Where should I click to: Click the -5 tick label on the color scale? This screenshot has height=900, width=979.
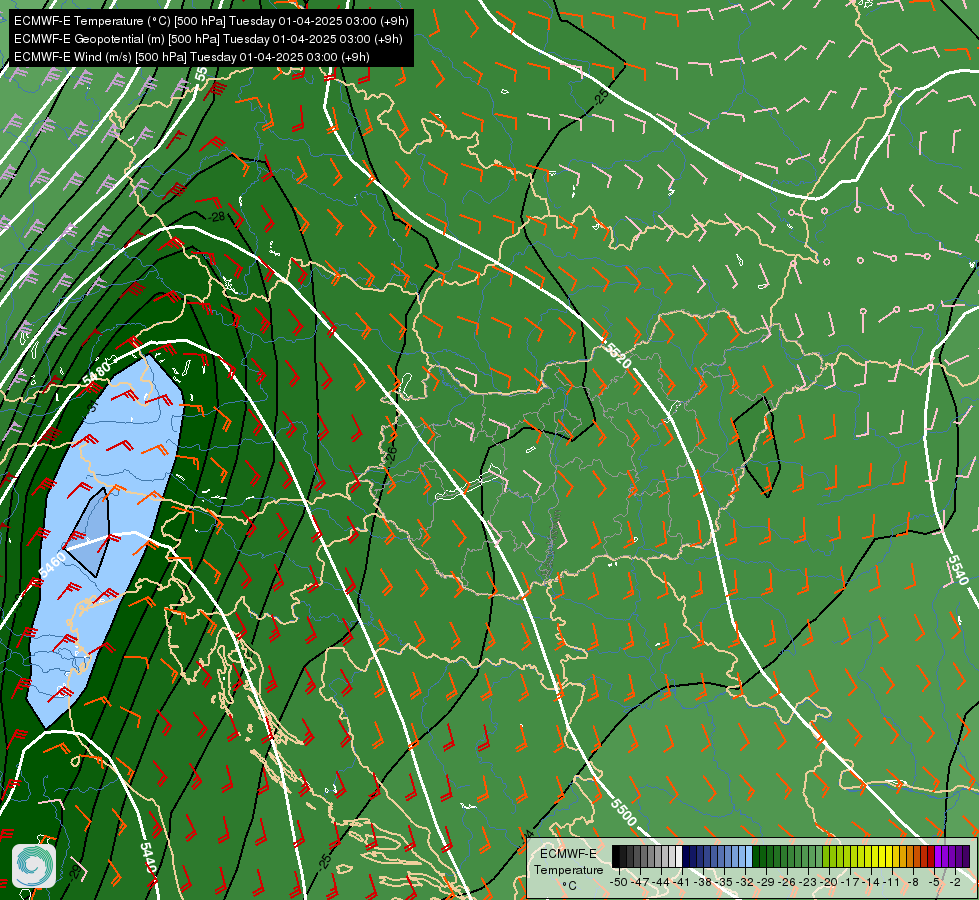point(934,882)
